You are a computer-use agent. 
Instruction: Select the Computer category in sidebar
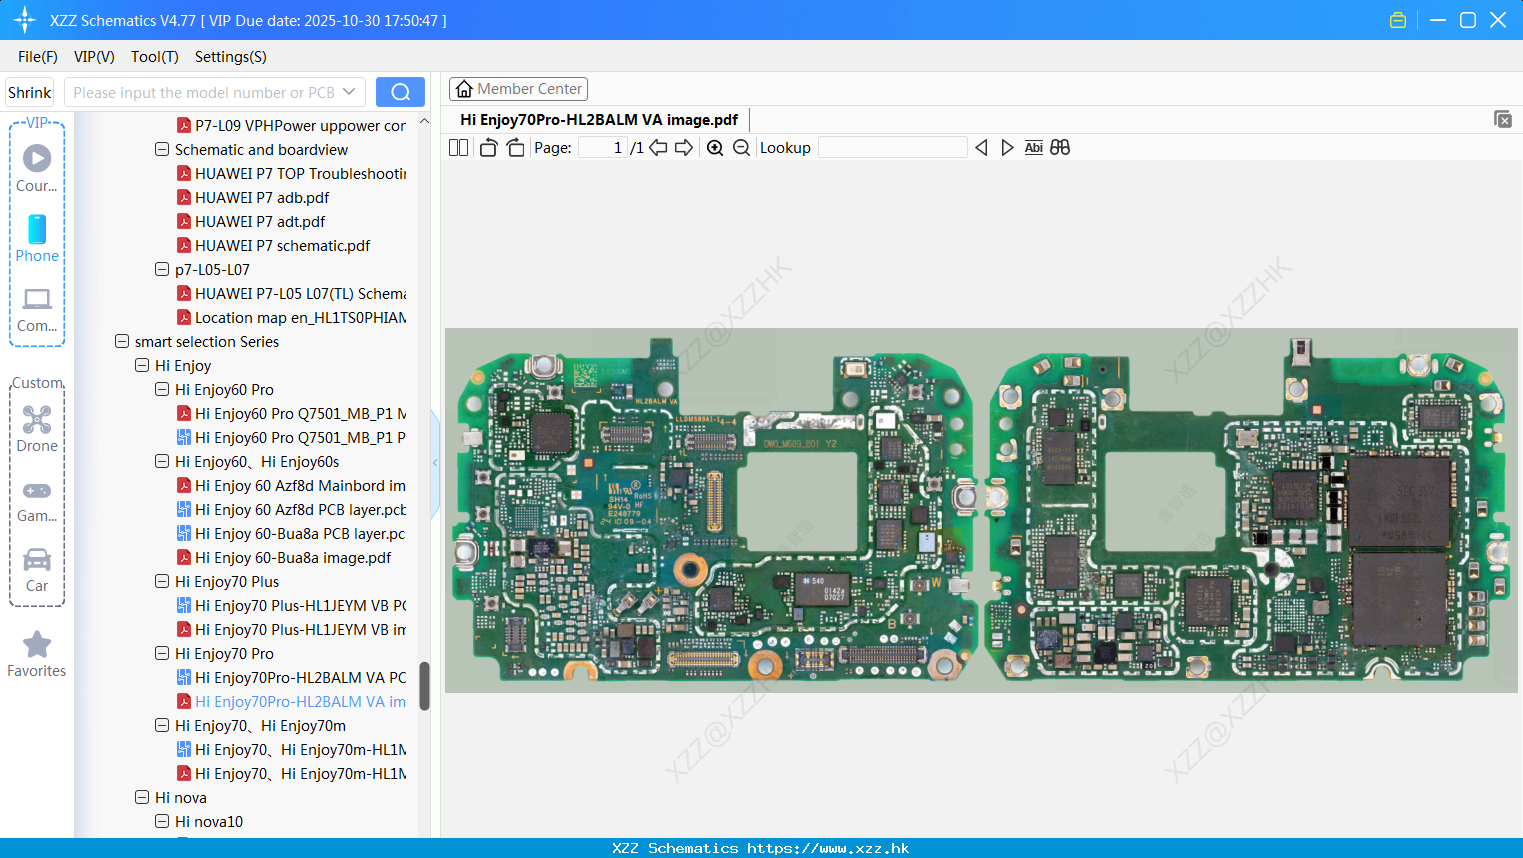37,309
